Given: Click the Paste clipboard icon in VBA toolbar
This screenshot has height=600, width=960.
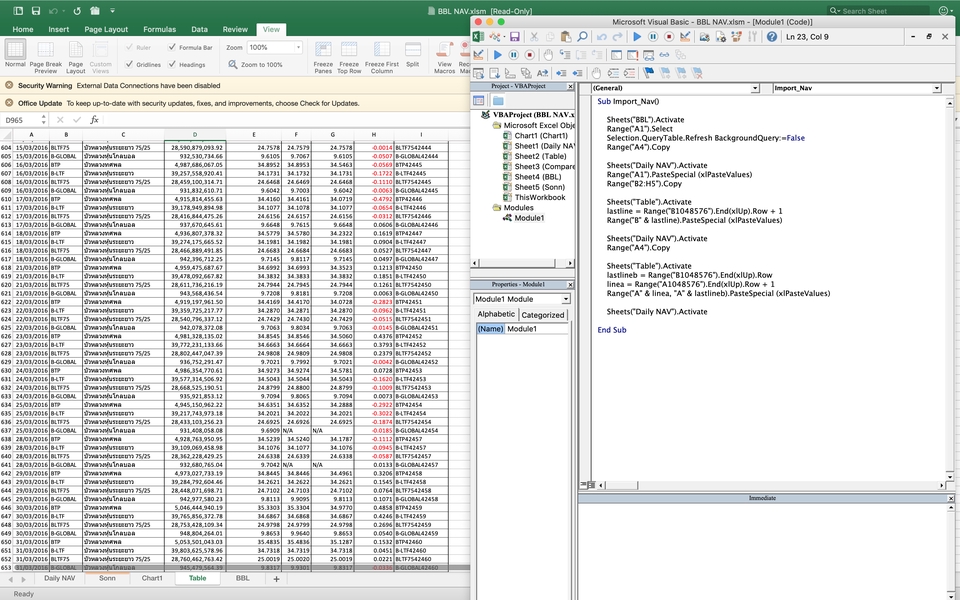Looking at the screenshot, I should 566,37.
